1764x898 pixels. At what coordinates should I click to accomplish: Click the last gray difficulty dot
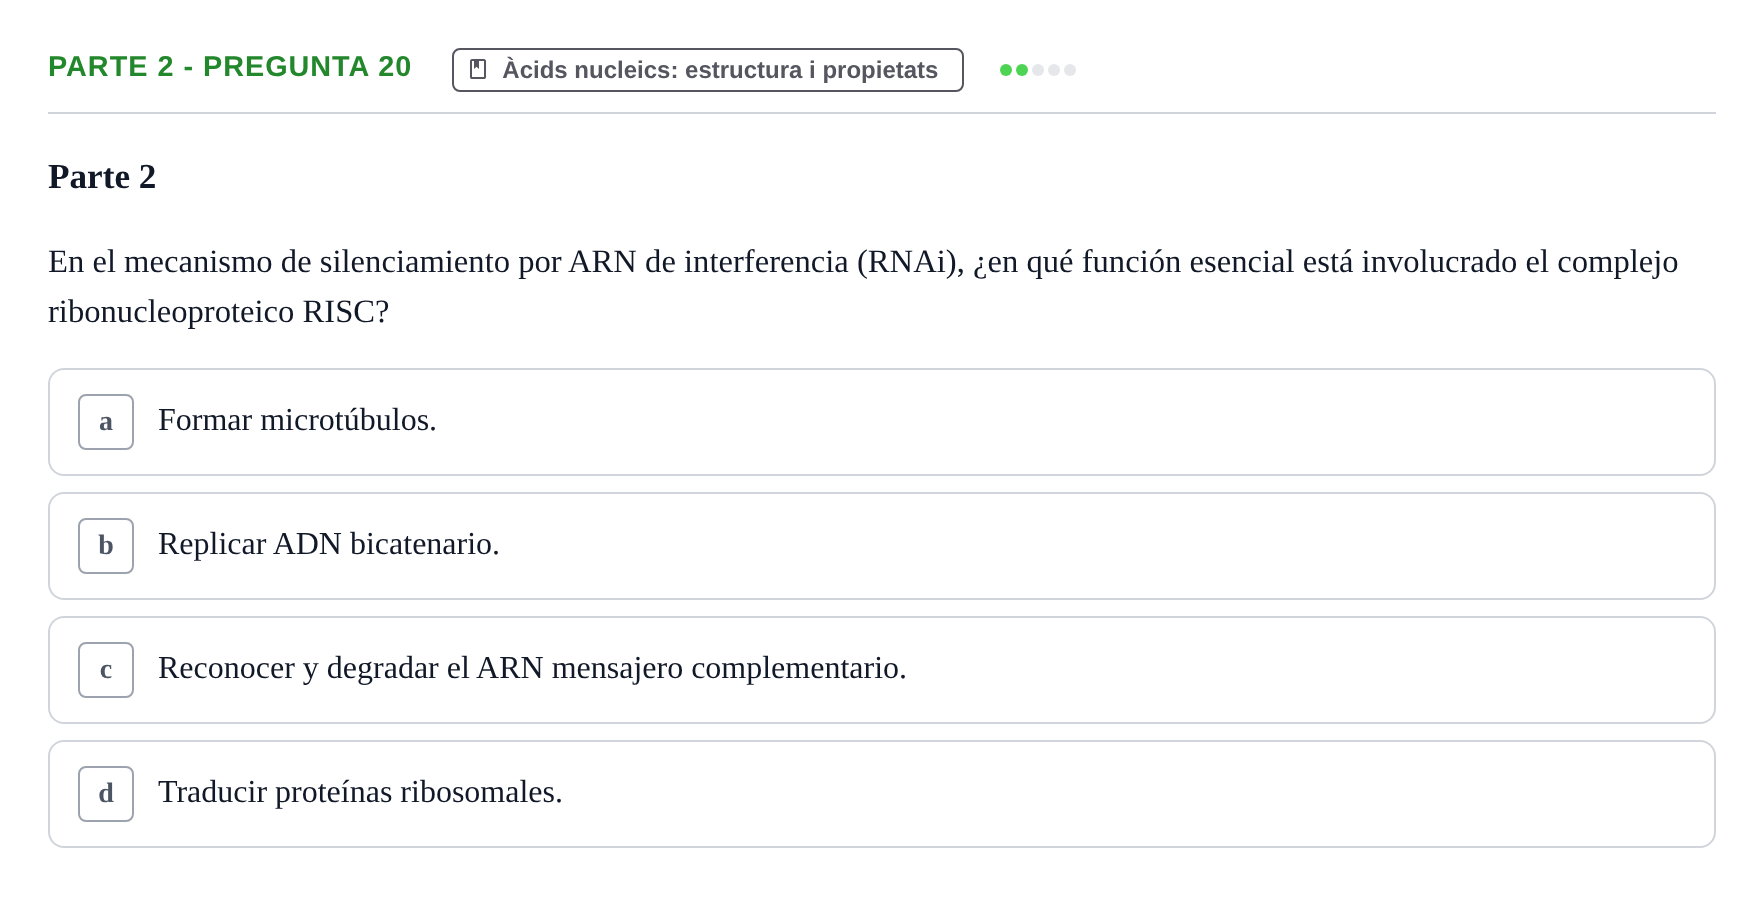tap(1070, 70)
